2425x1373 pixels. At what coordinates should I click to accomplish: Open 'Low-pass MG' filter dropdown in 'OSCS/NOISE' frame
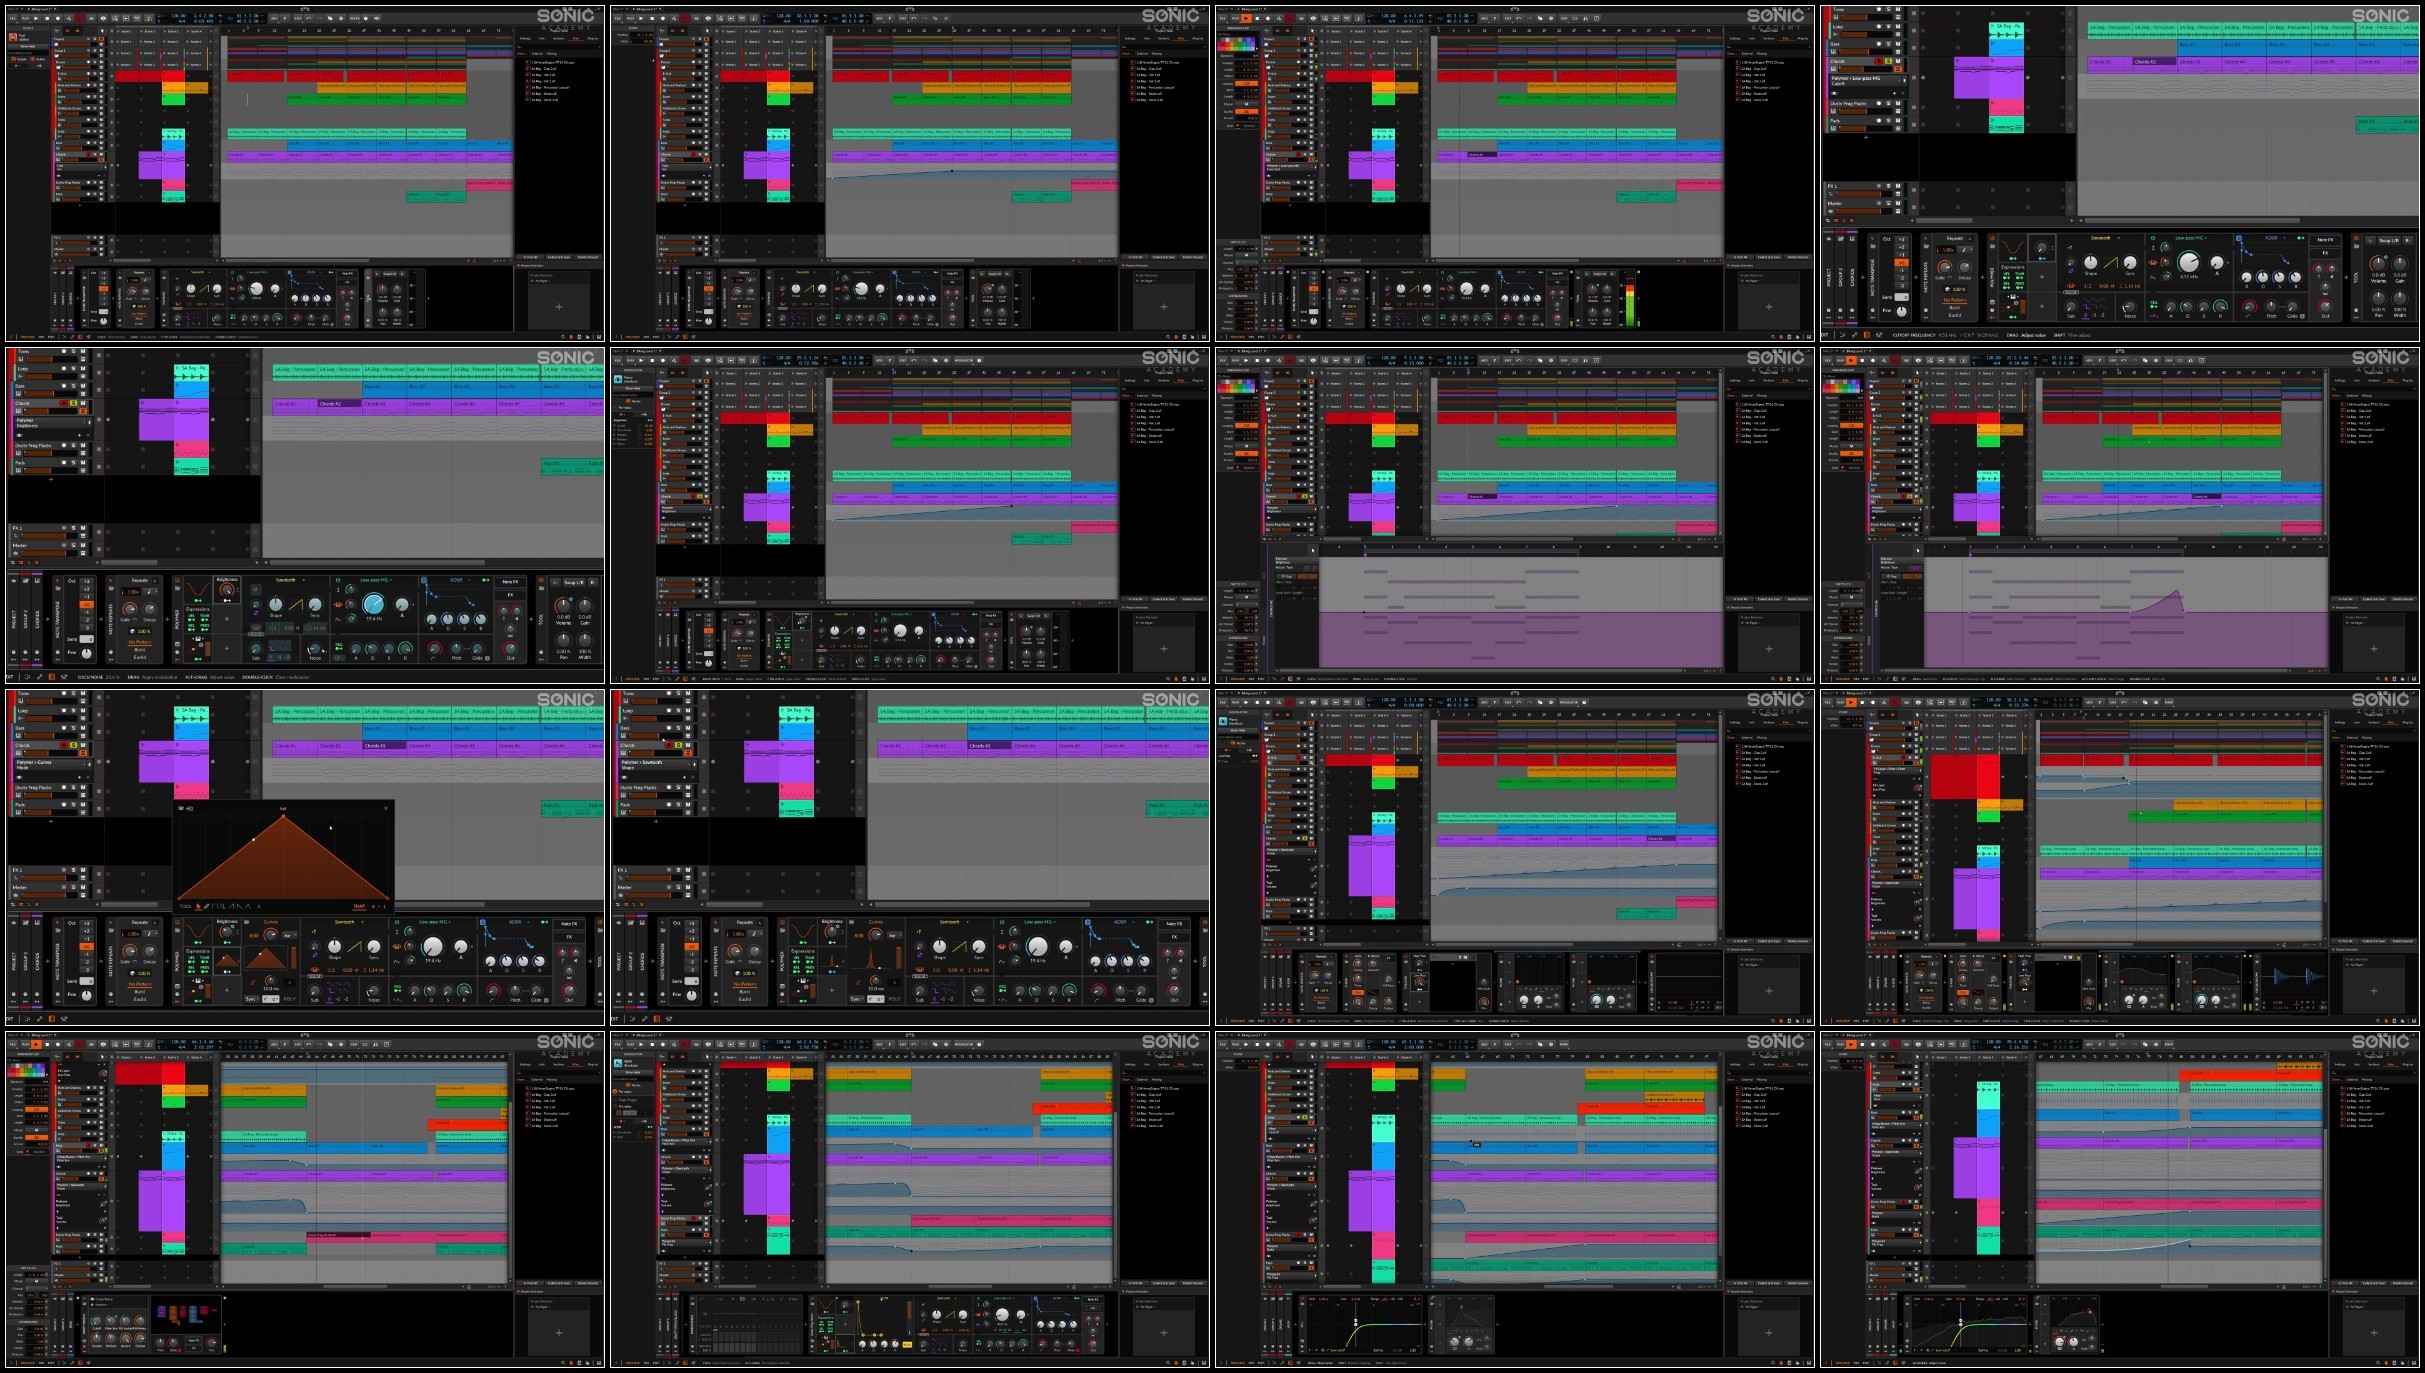(376, 580)
